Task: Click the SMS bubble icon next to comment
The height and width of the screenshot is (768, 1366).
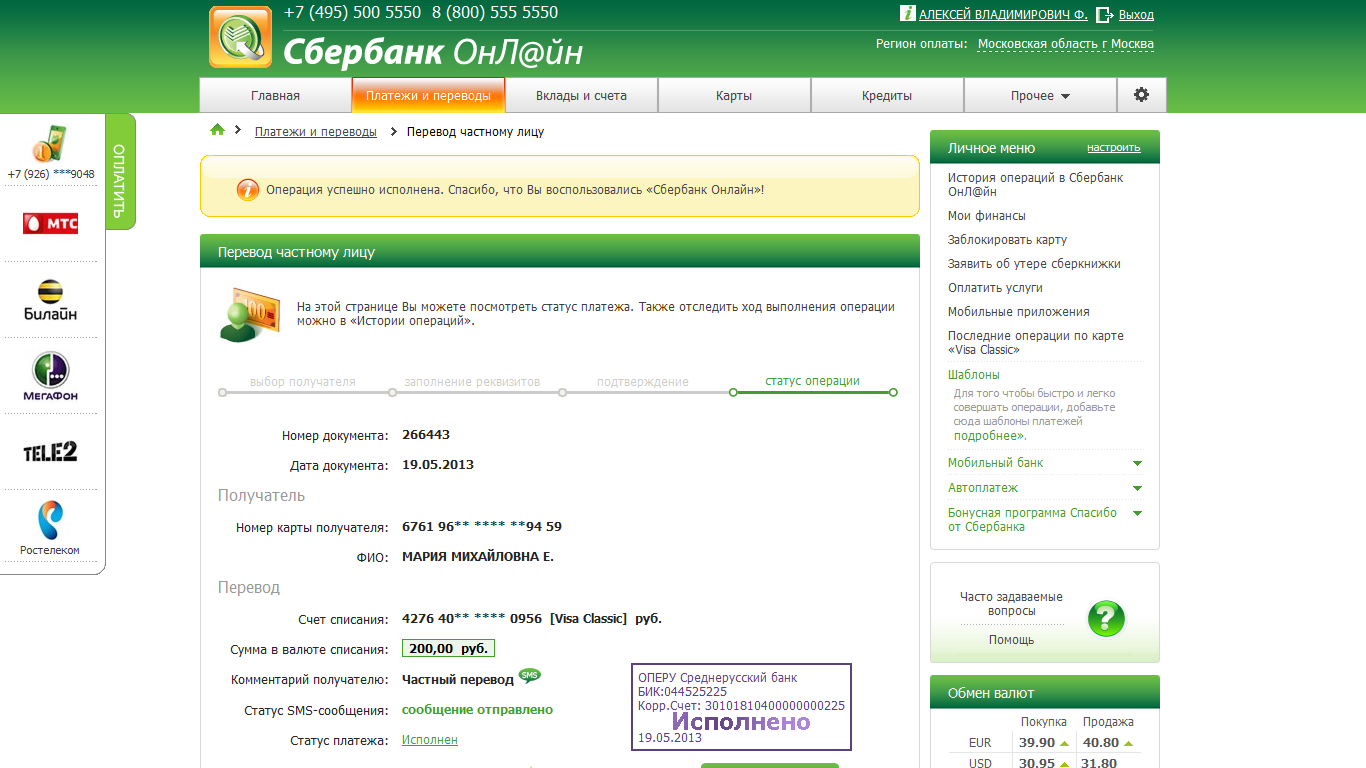Action: click(x=530, y=676)
